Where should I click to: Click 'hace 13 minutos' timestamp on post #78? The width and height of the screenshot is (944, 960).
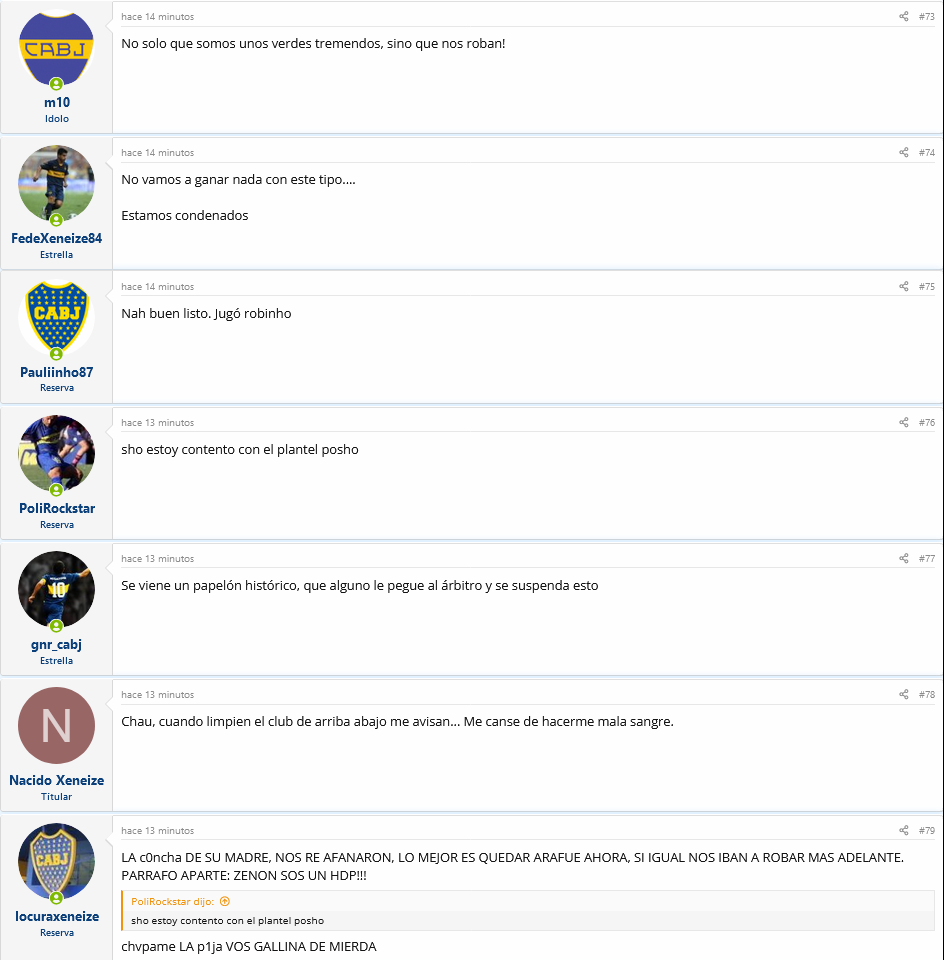pyautogui.click(x=157, y=694)
